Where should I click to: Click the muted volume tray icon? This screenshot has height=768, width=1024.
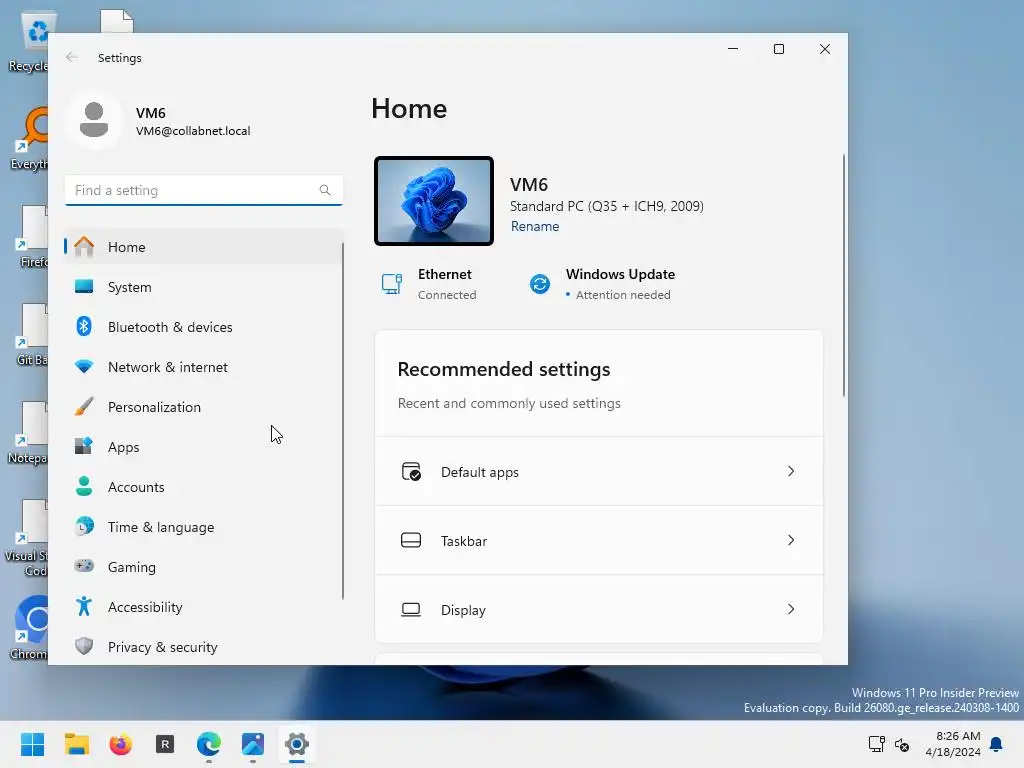pos(902,744)
